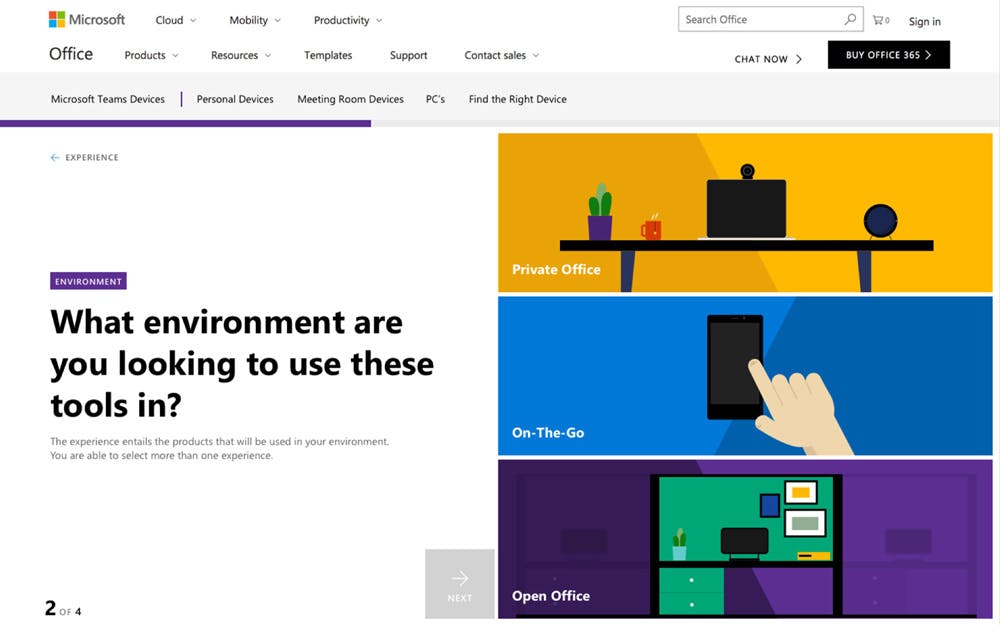Click the Sign in link

(x=924, y=22)
